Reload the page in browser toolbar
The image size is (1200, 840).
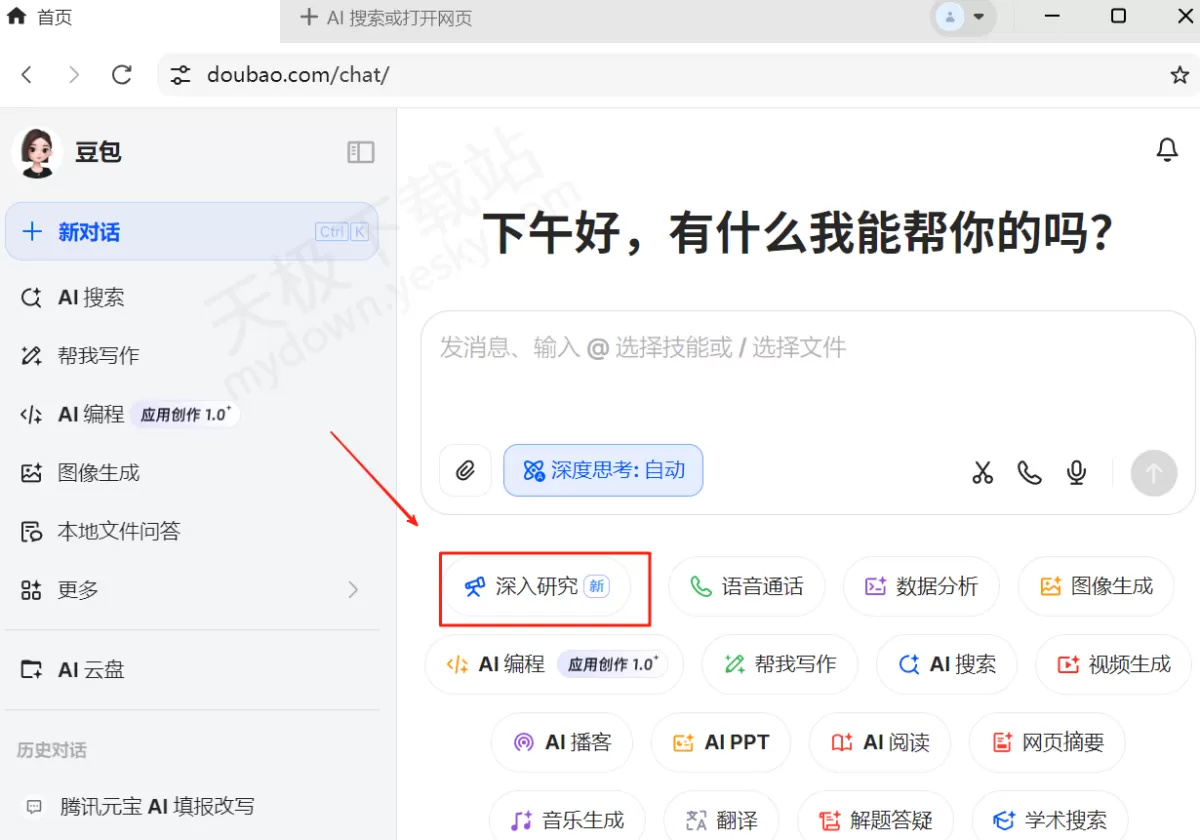[x=122, y=75]
